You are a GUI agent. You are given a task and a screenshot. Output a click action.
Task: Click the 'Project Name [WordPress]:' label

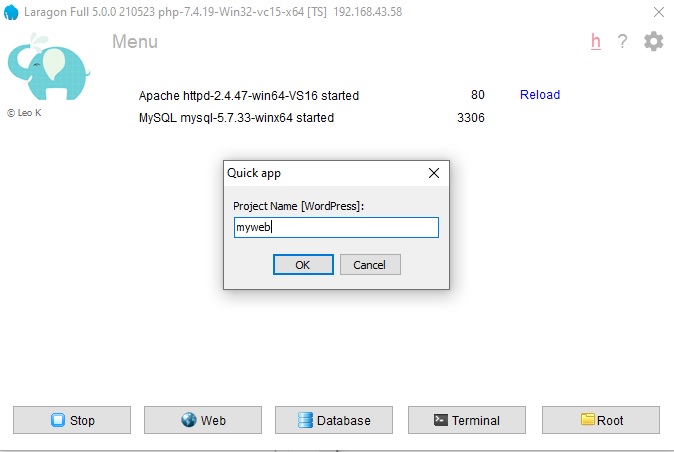(x=298, y=206)
